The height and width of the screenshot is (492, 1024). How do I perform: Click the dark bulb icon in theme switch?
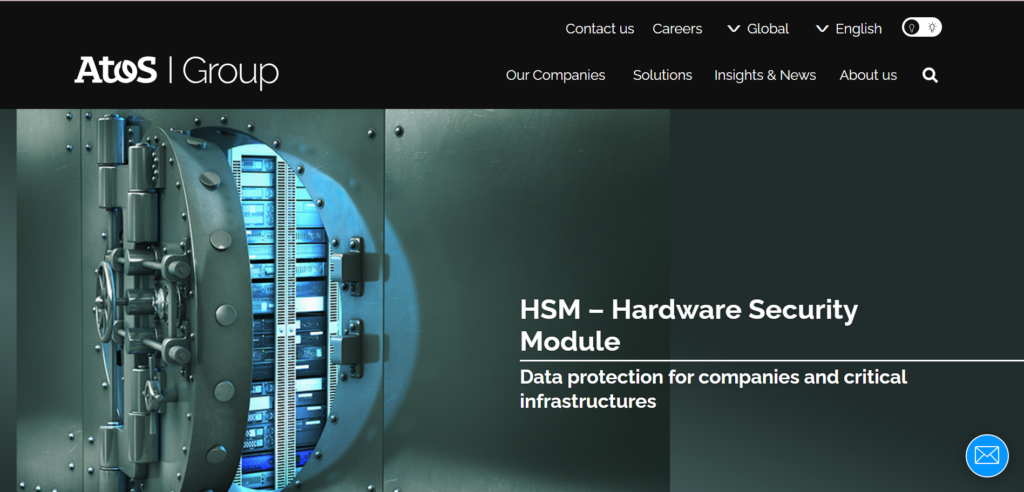point(911,28)
